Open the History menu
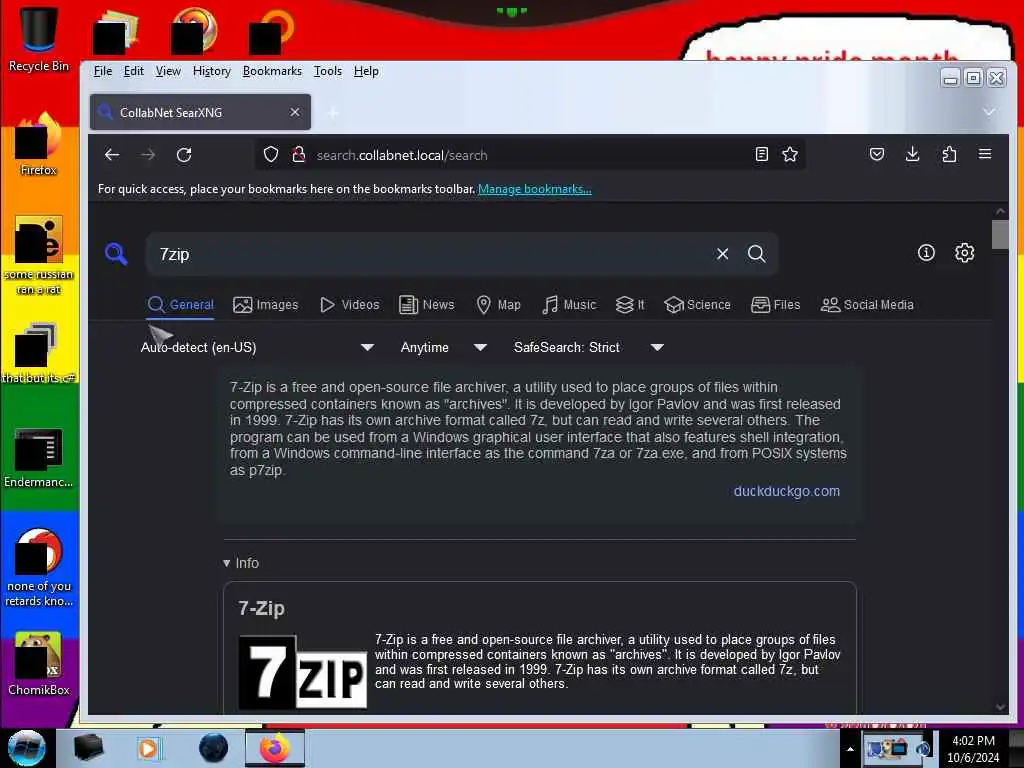Image resolution: width=1024 pixels, height=768 pixels. point(212,71)
